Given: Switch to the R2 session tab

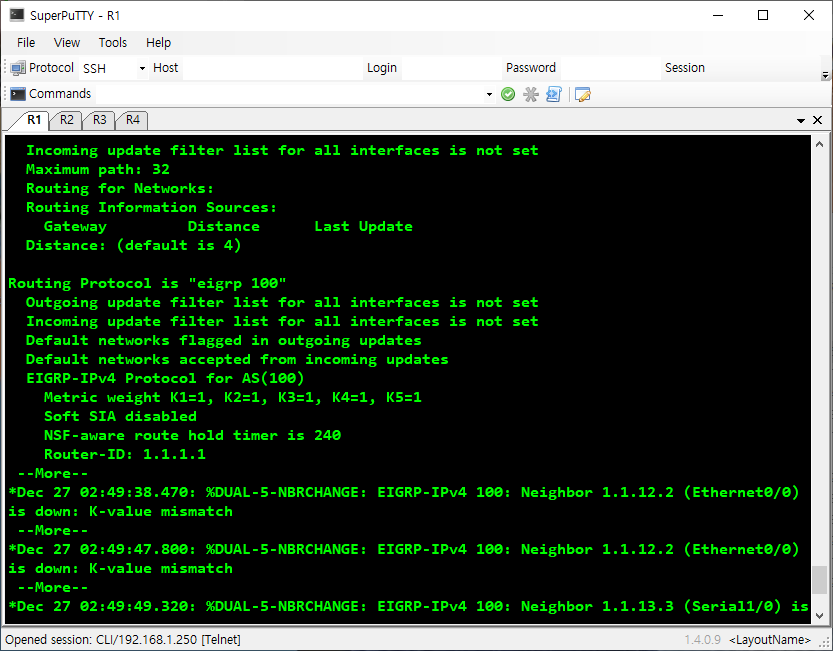Looking at the screenshot, I should (x=66, y=120).
